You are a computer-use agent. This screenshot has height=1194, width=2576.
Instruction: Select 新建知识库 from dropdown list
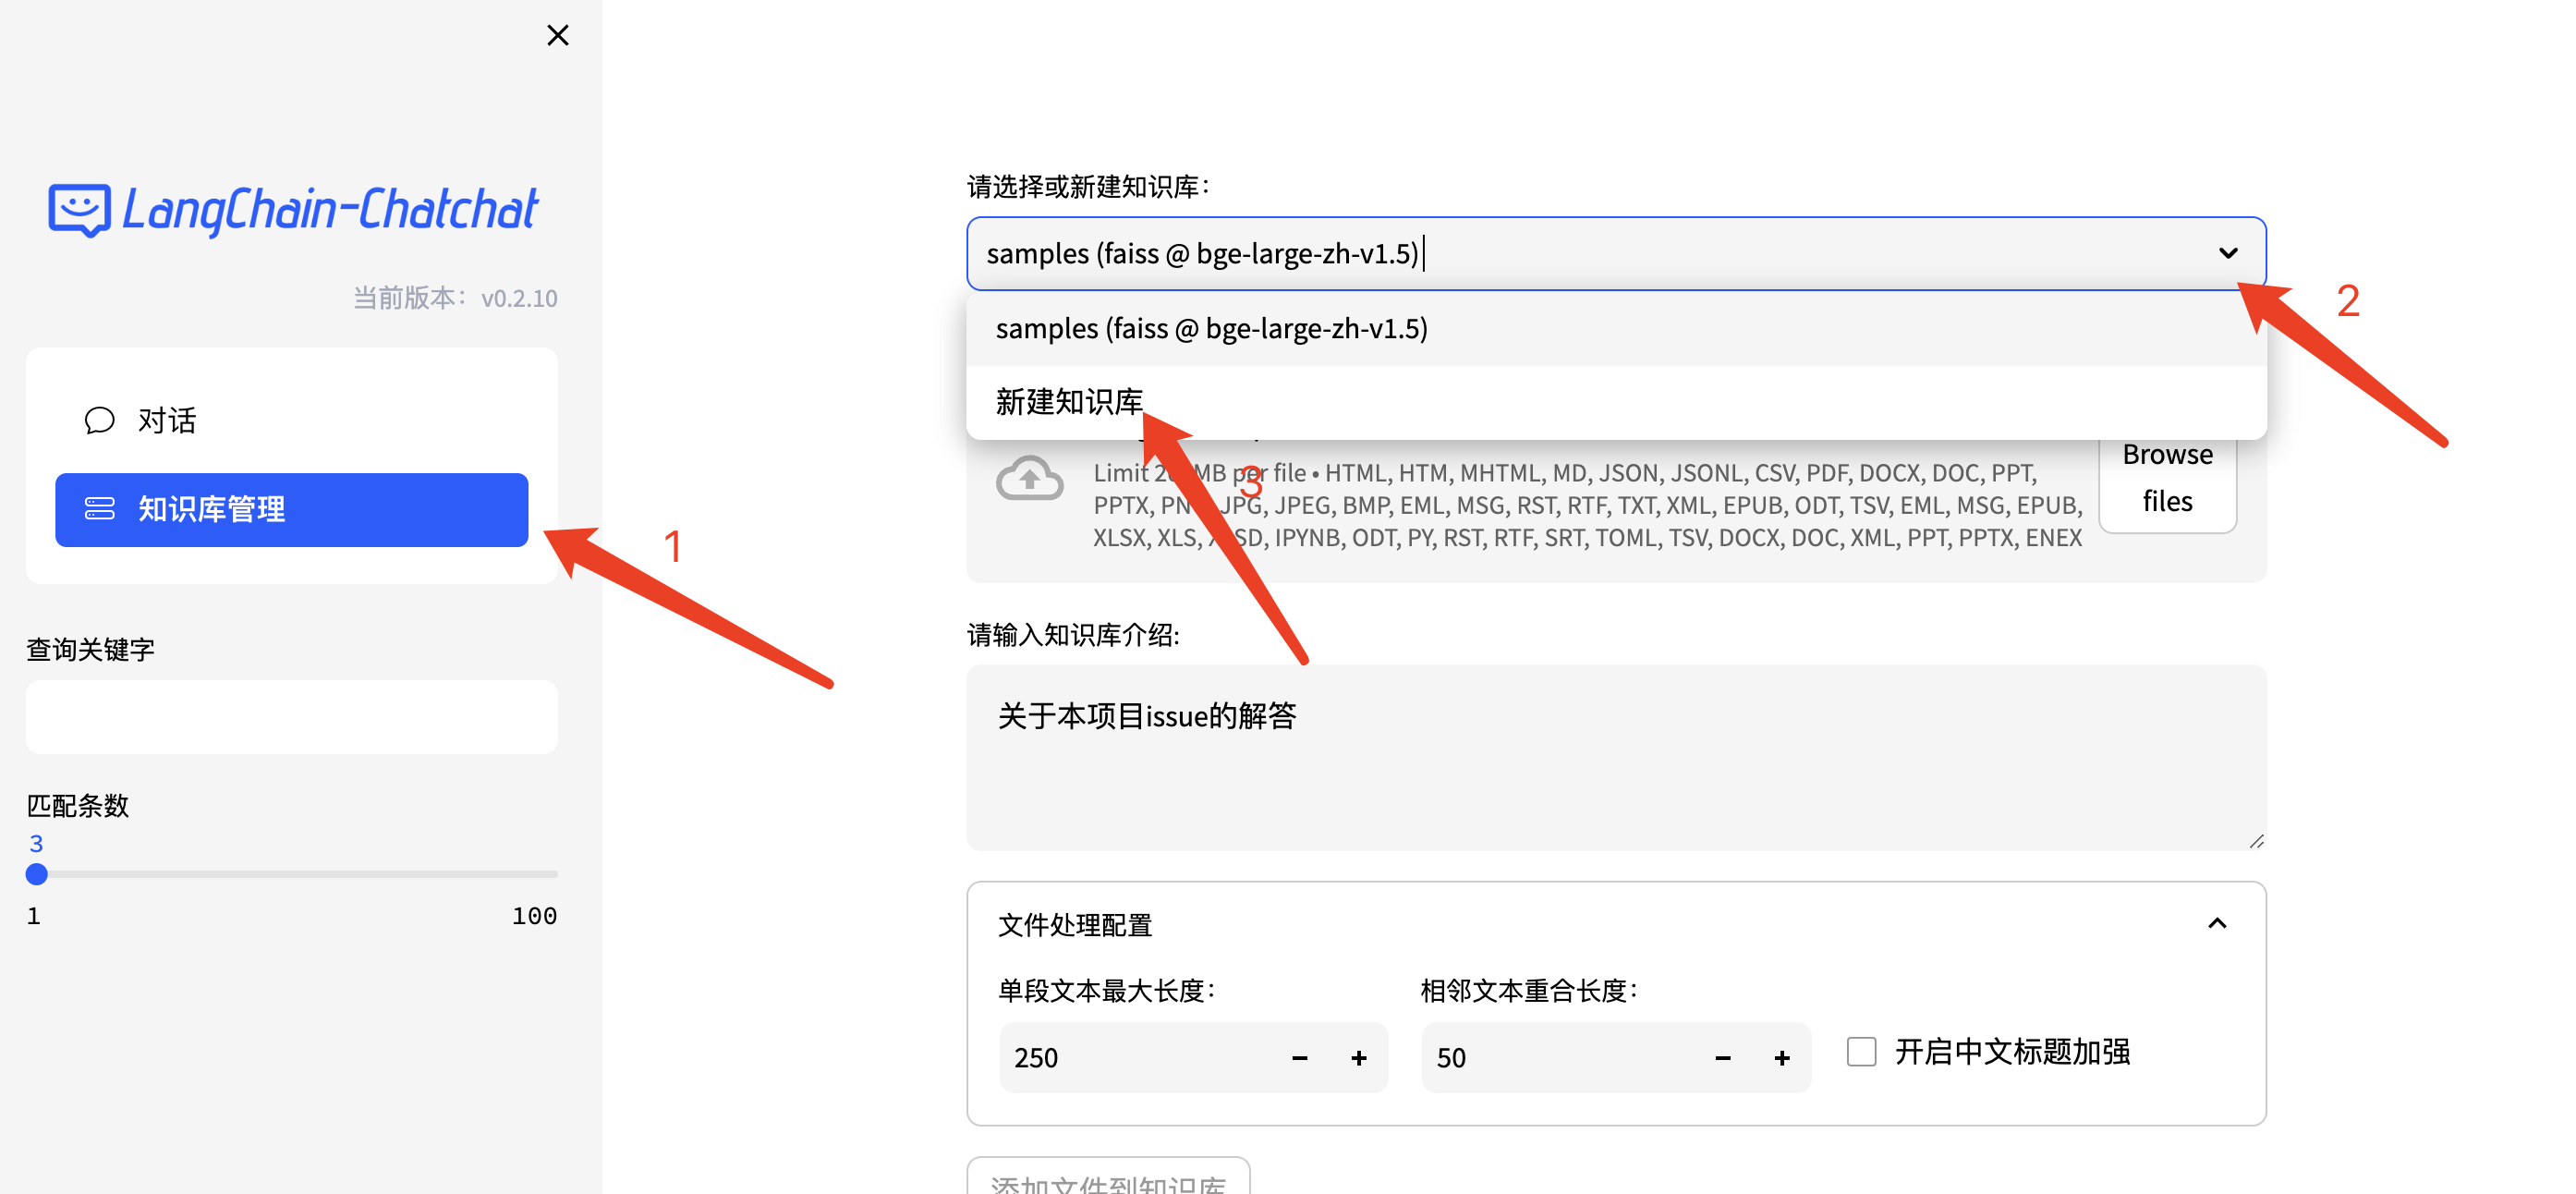pos(1069,402)
